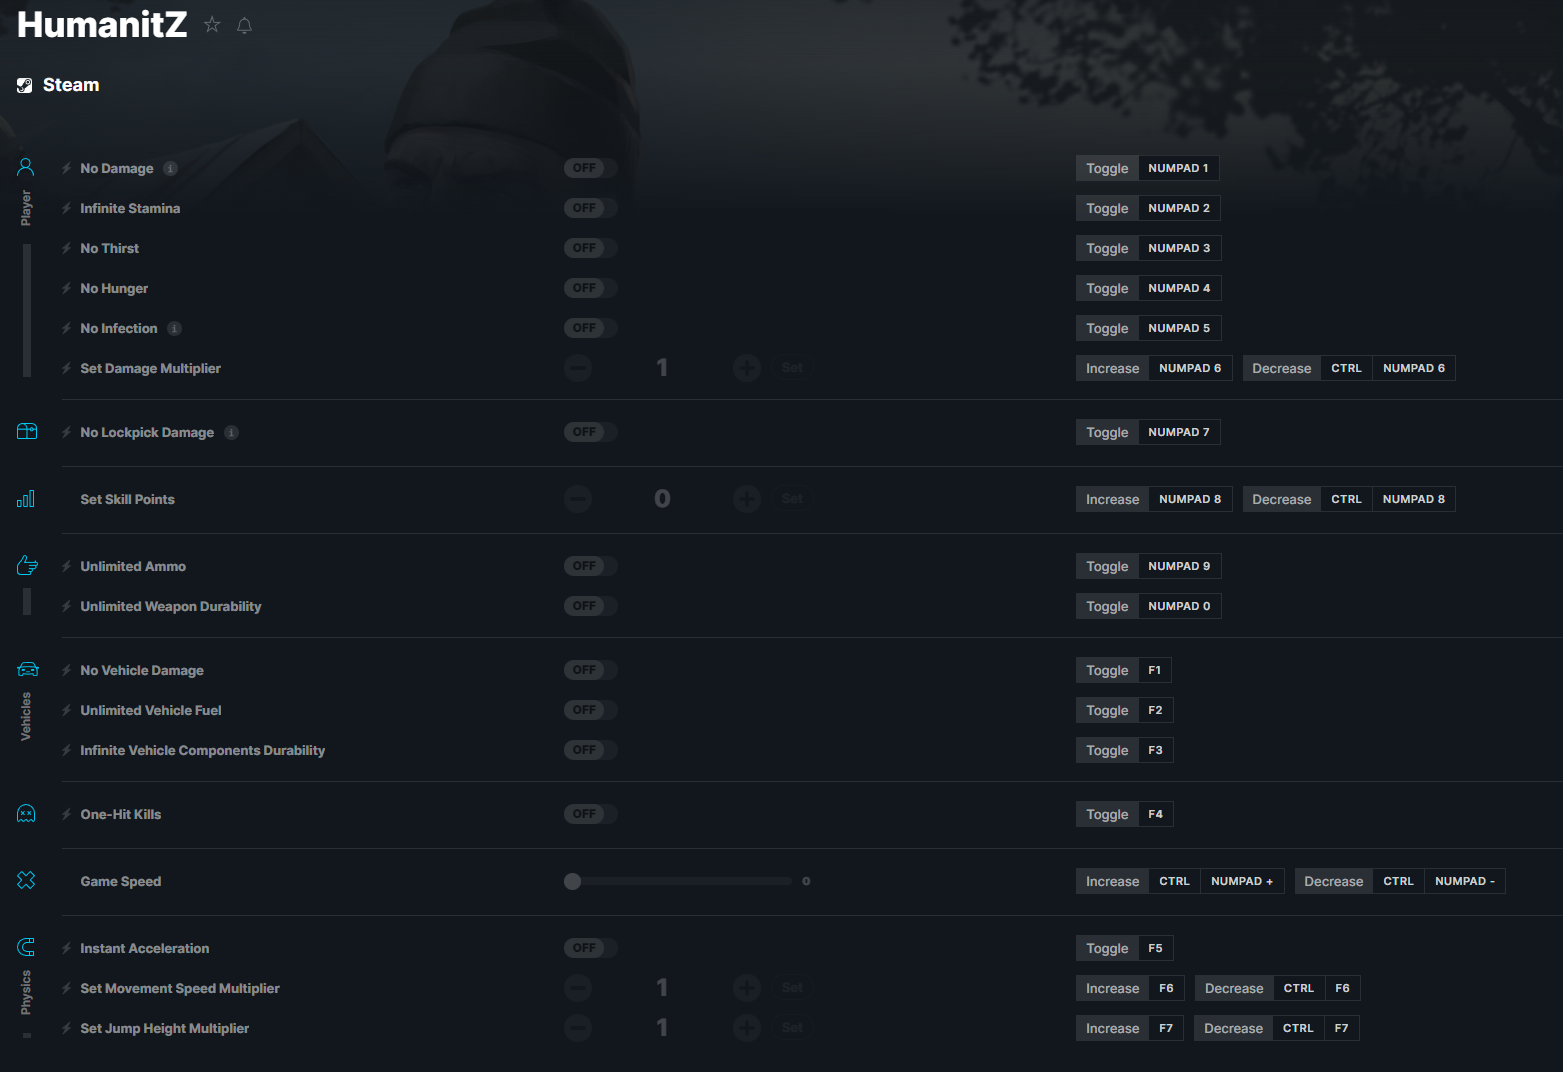
Task: Toggle Infinite Stamina on
Action: coord(590,208)
